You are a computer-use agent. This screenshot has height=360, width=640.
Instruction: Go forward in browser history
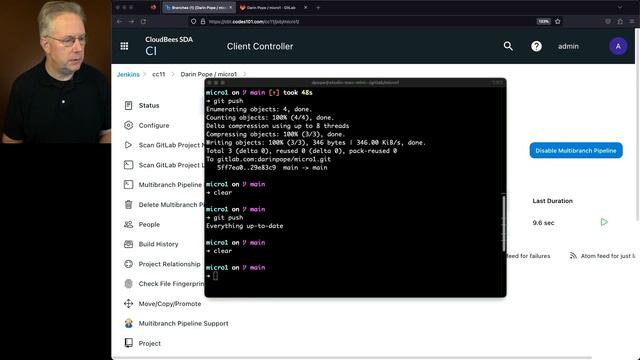pos(131,21)
